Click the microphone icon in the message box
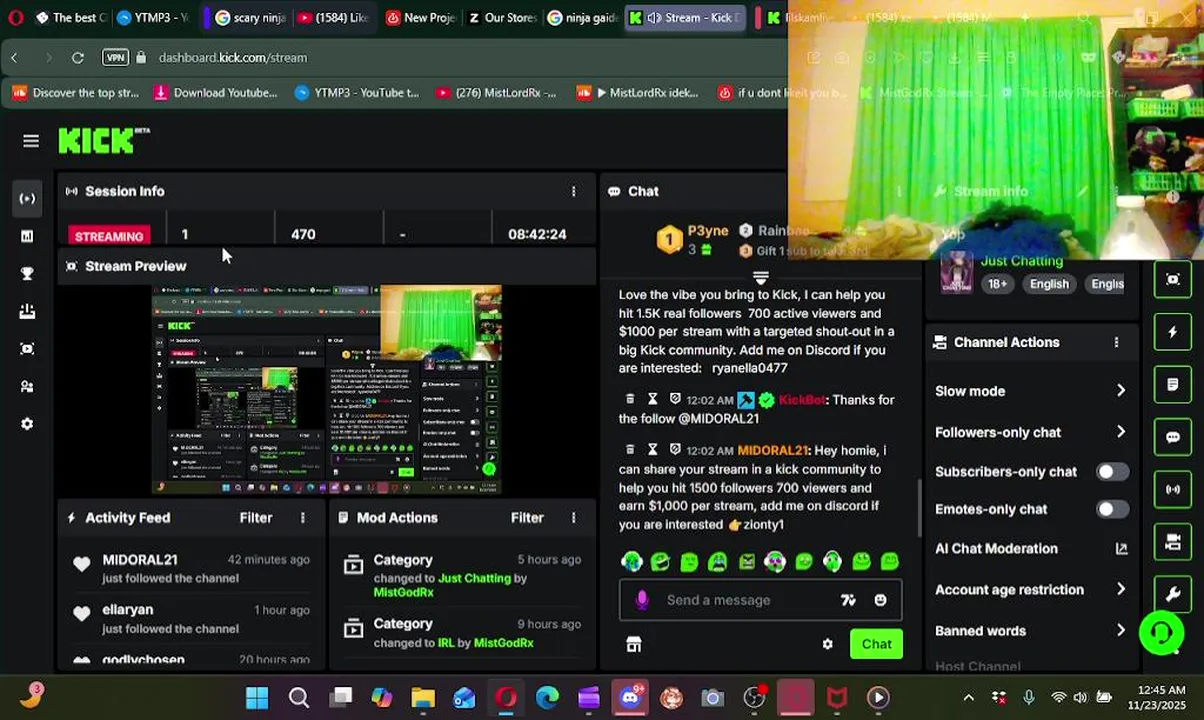The width and height of the screenshot is (1204, 720). (x=642, y=600)
